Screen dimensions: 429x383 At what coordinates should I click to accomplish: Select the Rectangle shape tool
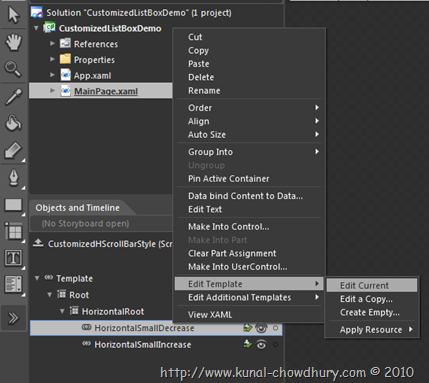click(13, 205)
